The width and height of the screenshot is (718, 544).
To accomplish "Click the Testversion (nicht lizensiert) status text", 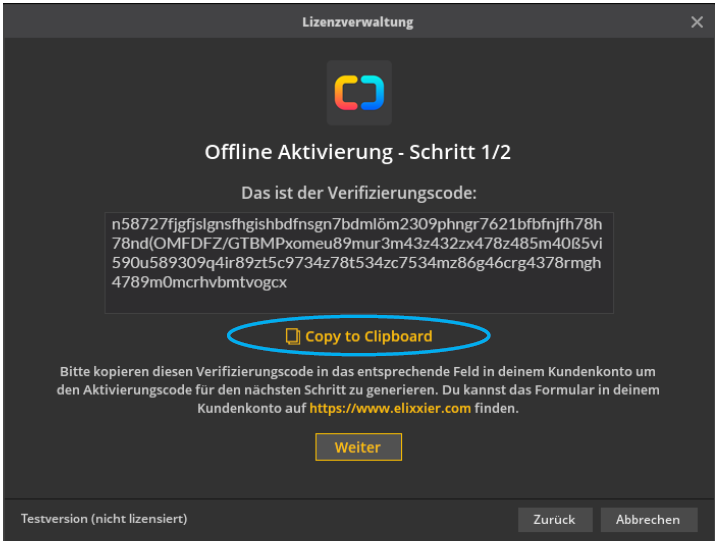I will 104,519.
